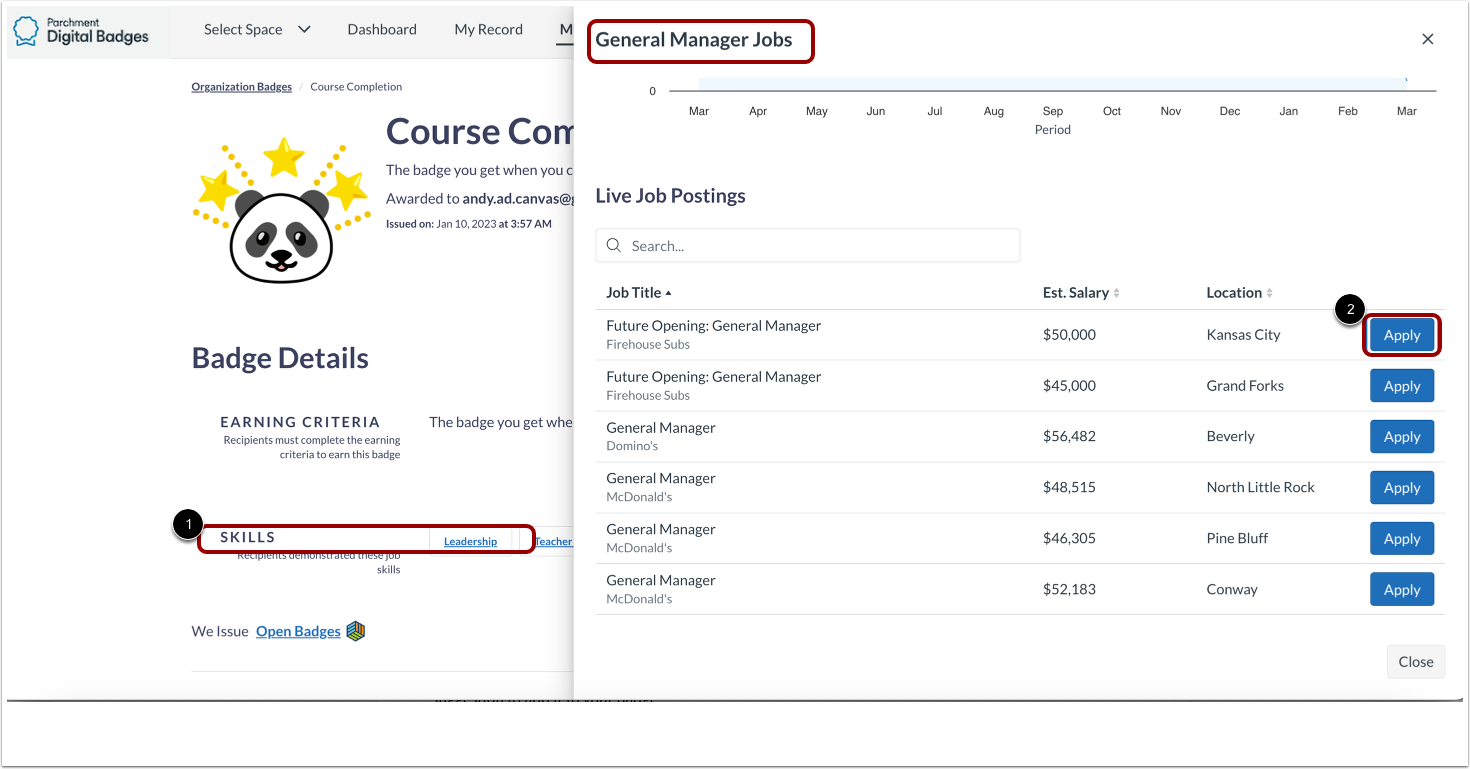Click the search magnifier icon
The image size is (1470, 769).
pyautogui.click(x=614, y=245)
